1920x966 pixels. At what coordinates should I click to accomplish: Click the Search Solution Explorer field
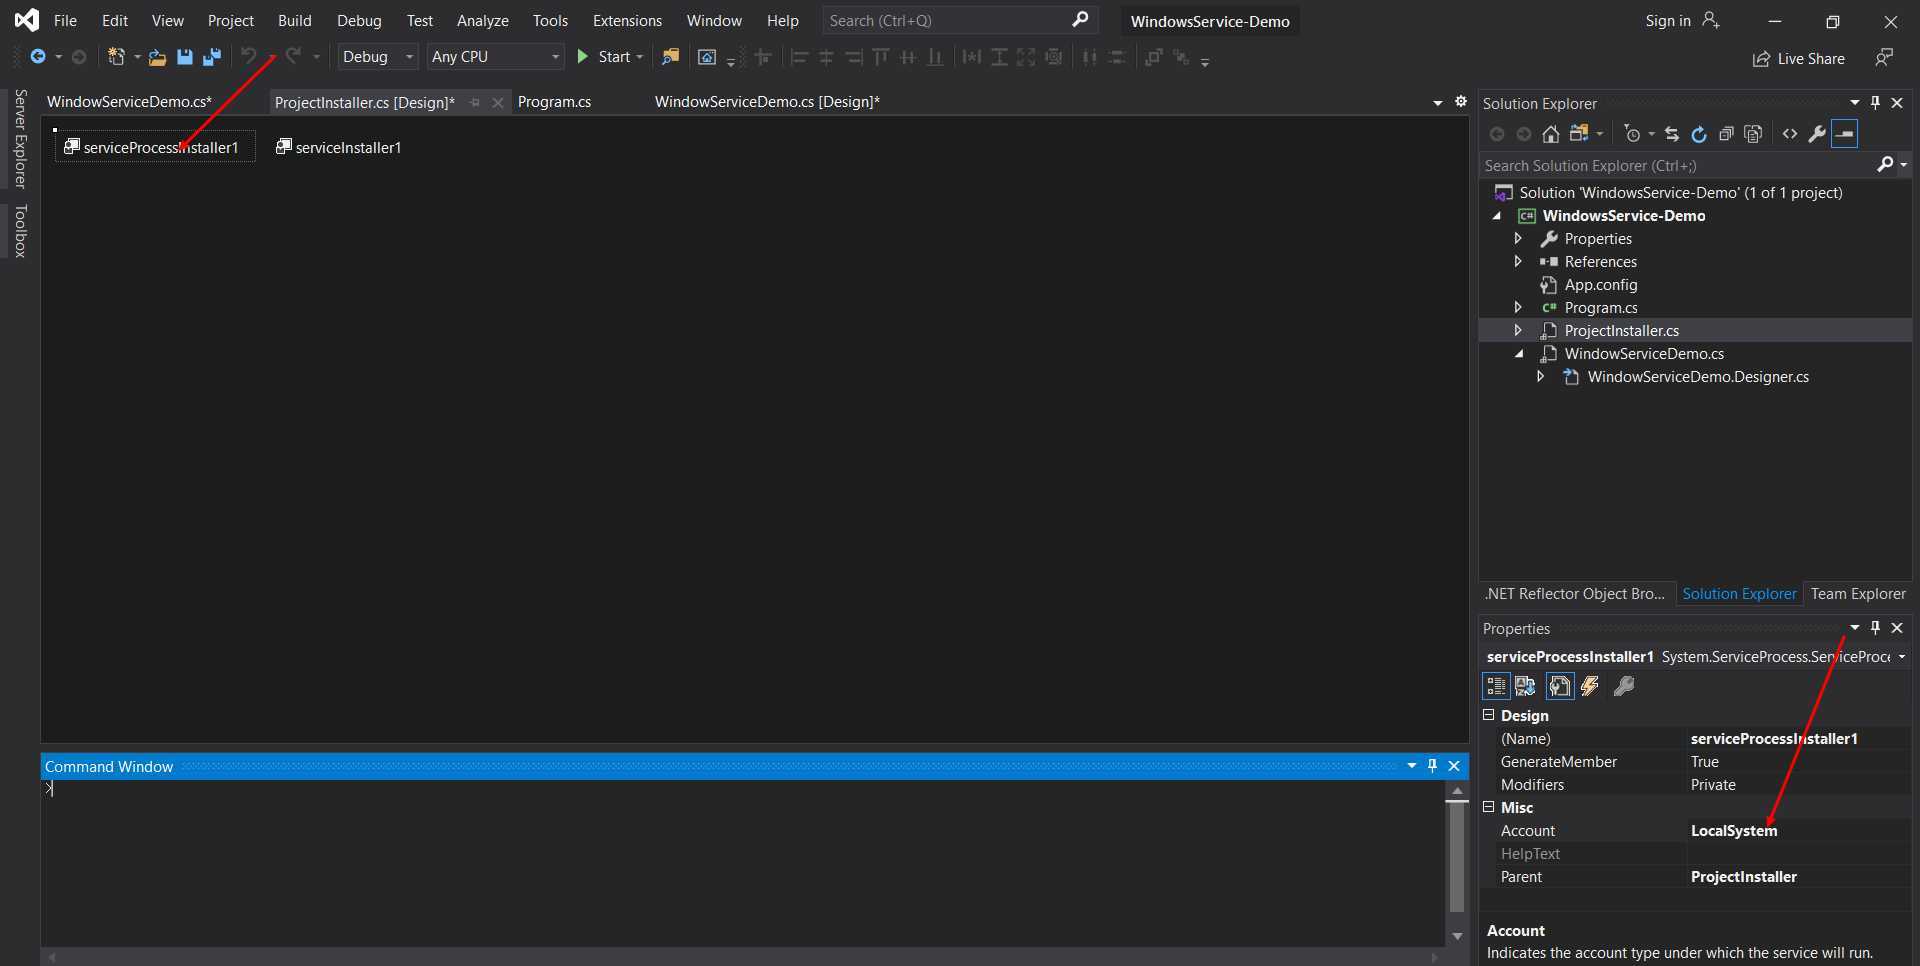tap(1676, 165)
